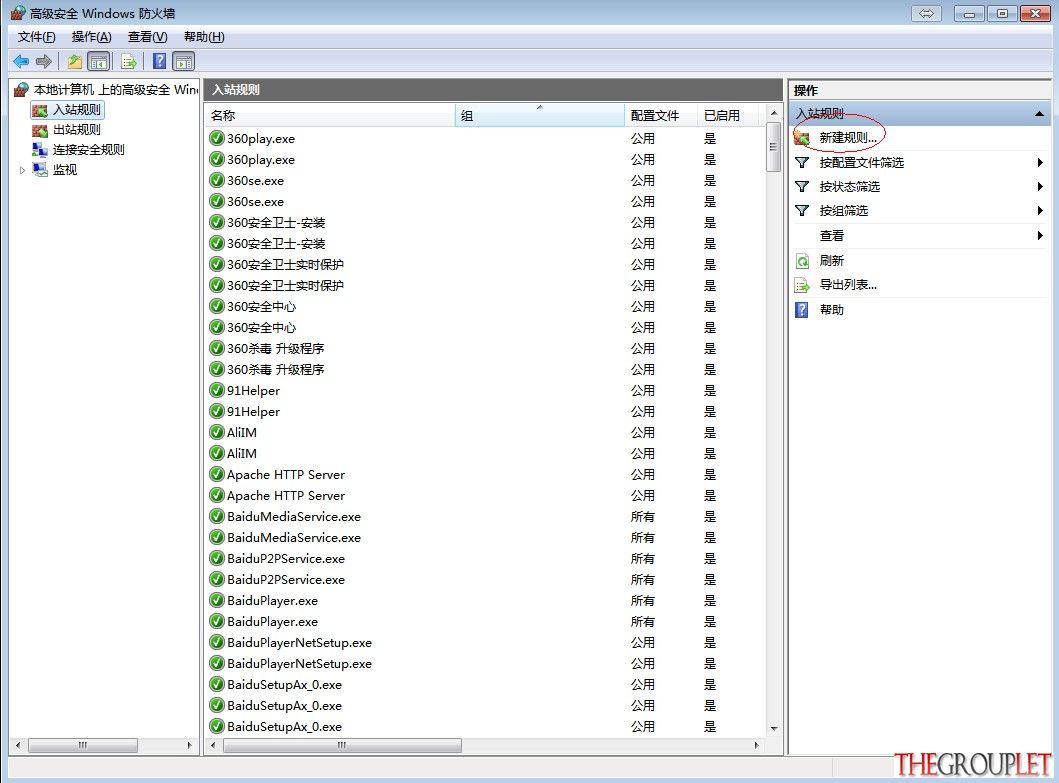Click the export list toolbar icon

(x=128, y=61)
